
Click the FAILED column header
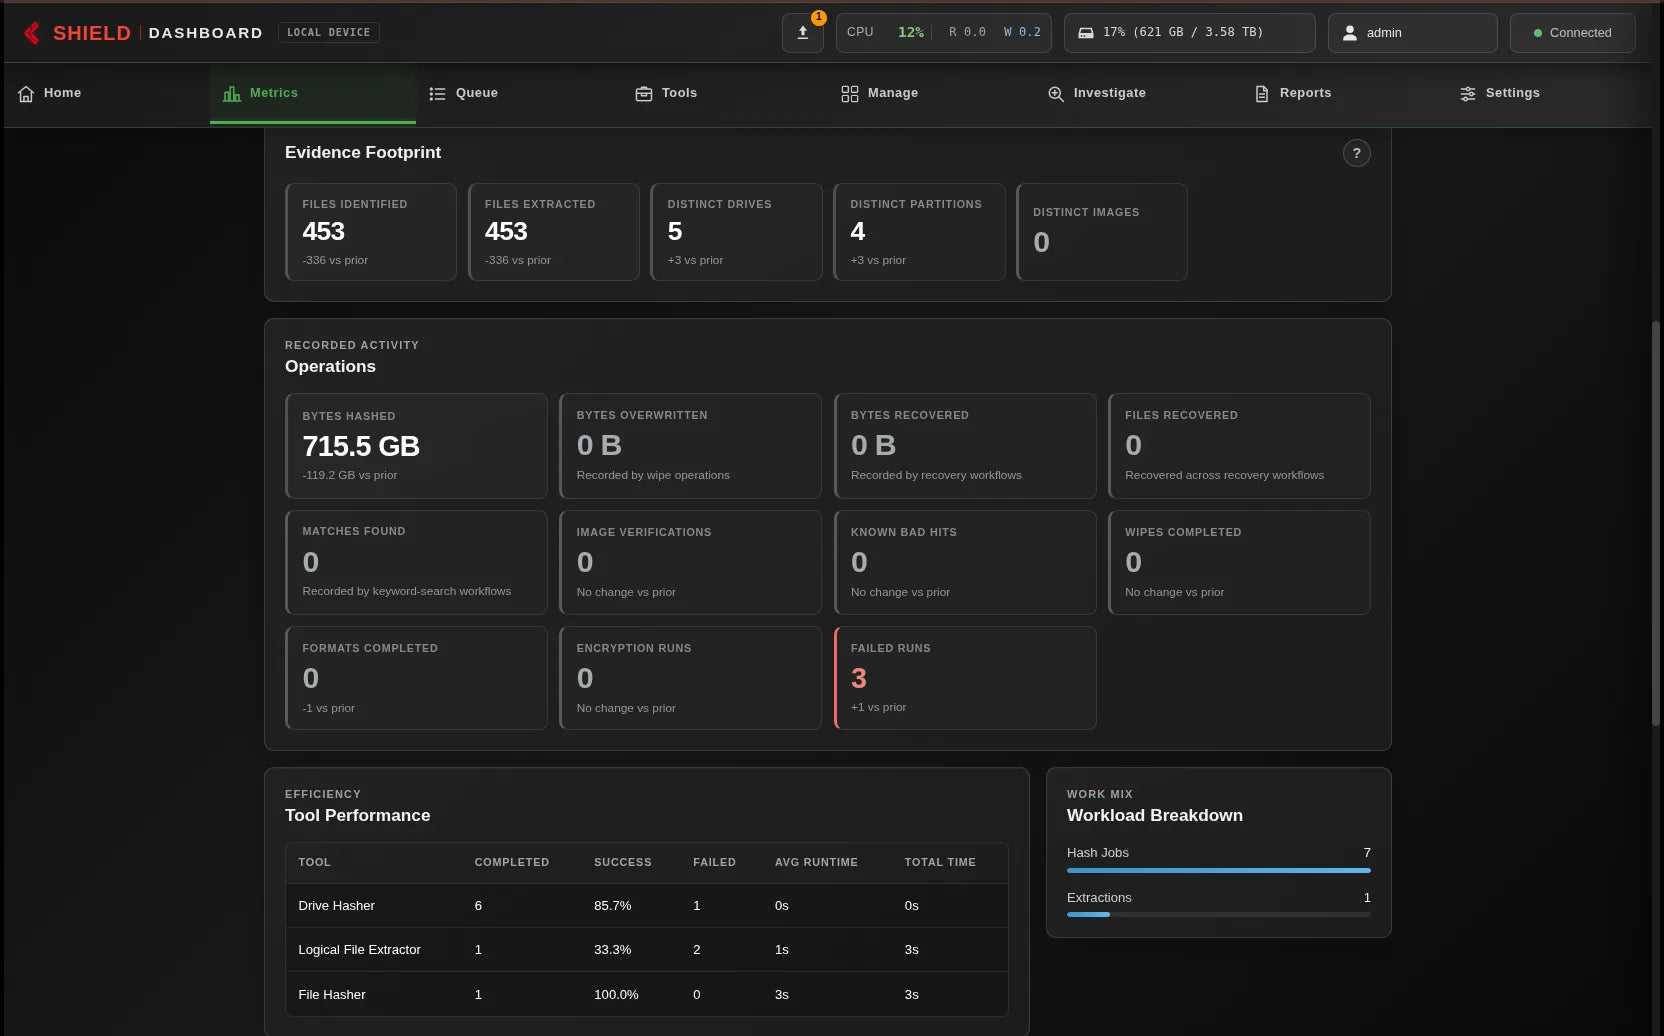pos(714,862)
